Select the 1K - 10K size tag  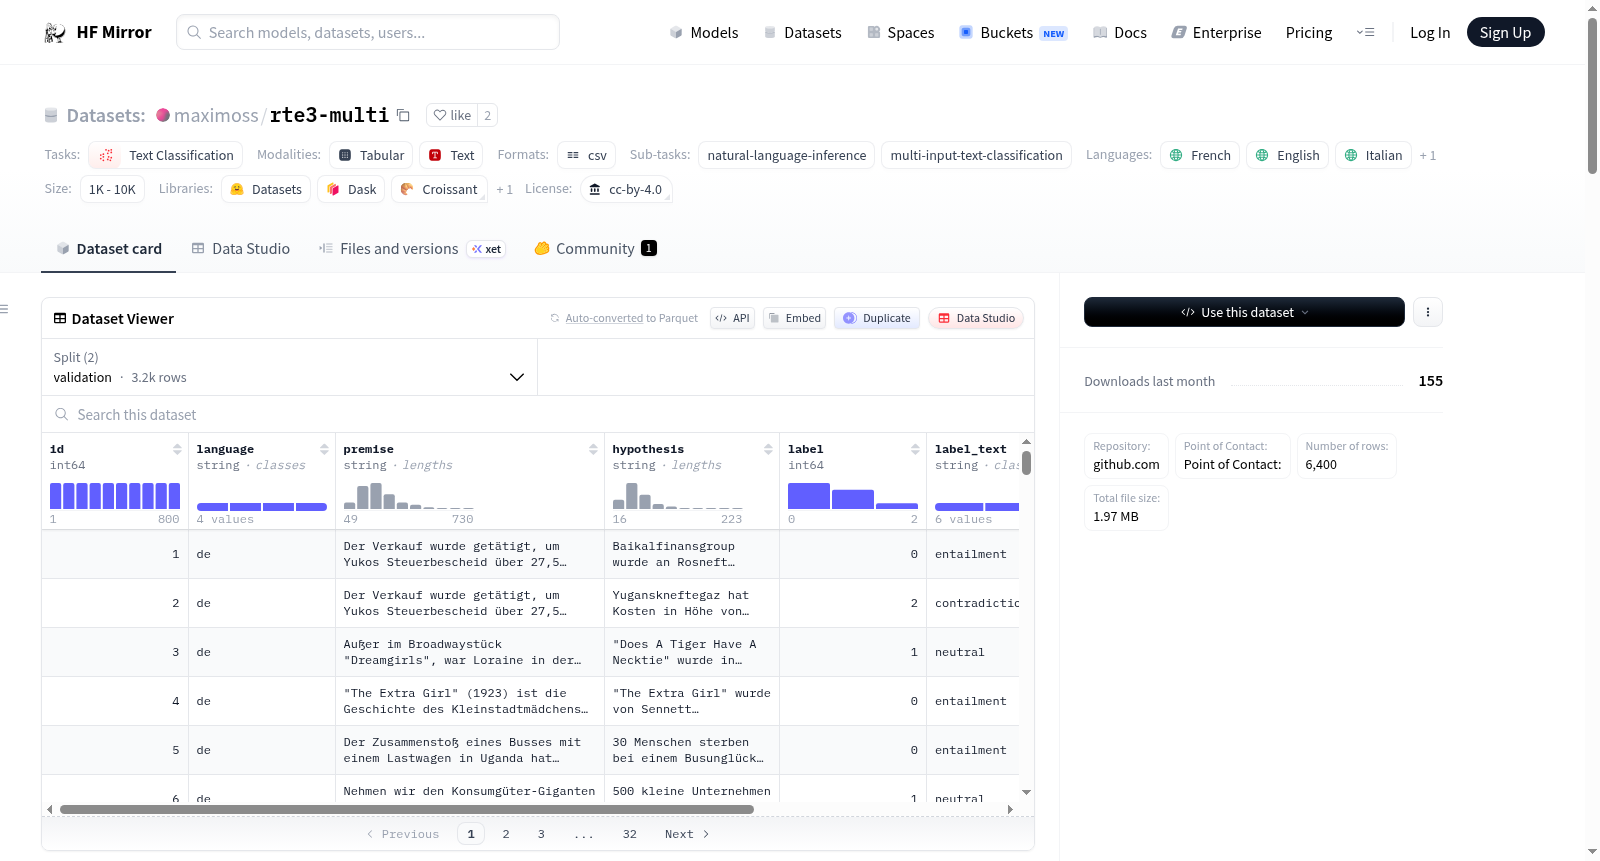coord(112,189)
